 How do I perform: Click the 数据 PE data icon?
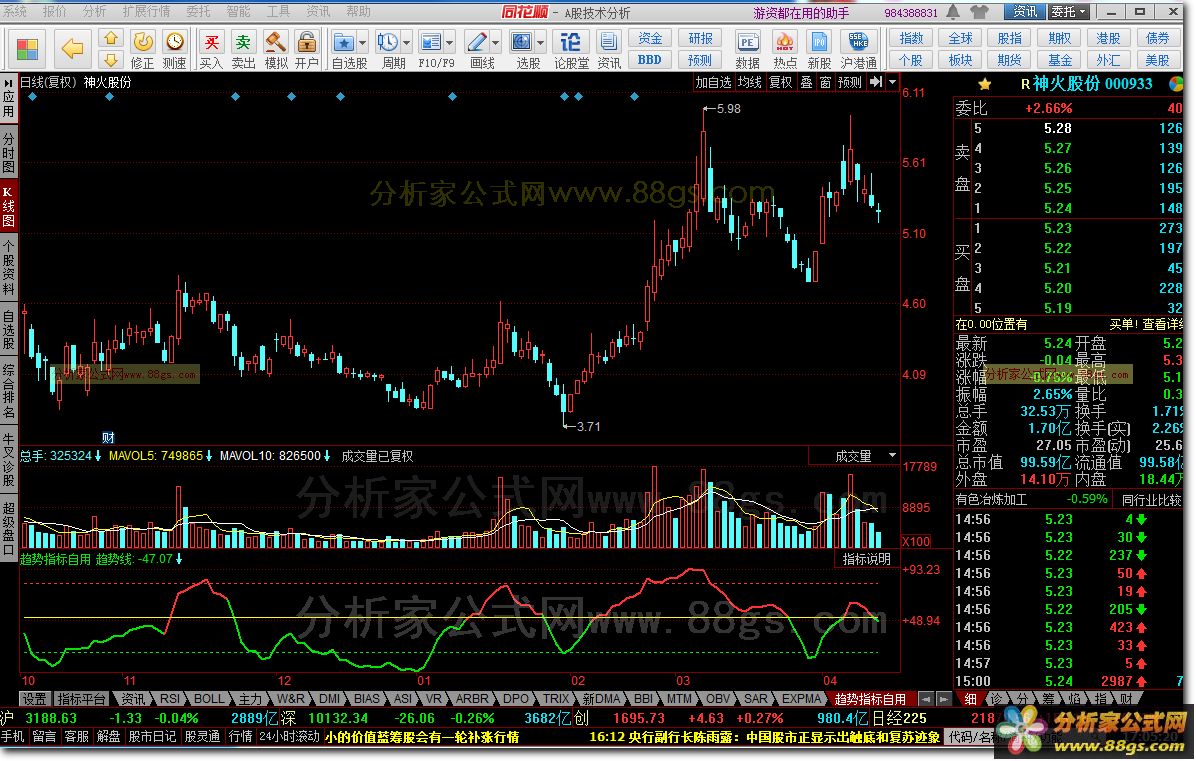pos(747,50)
